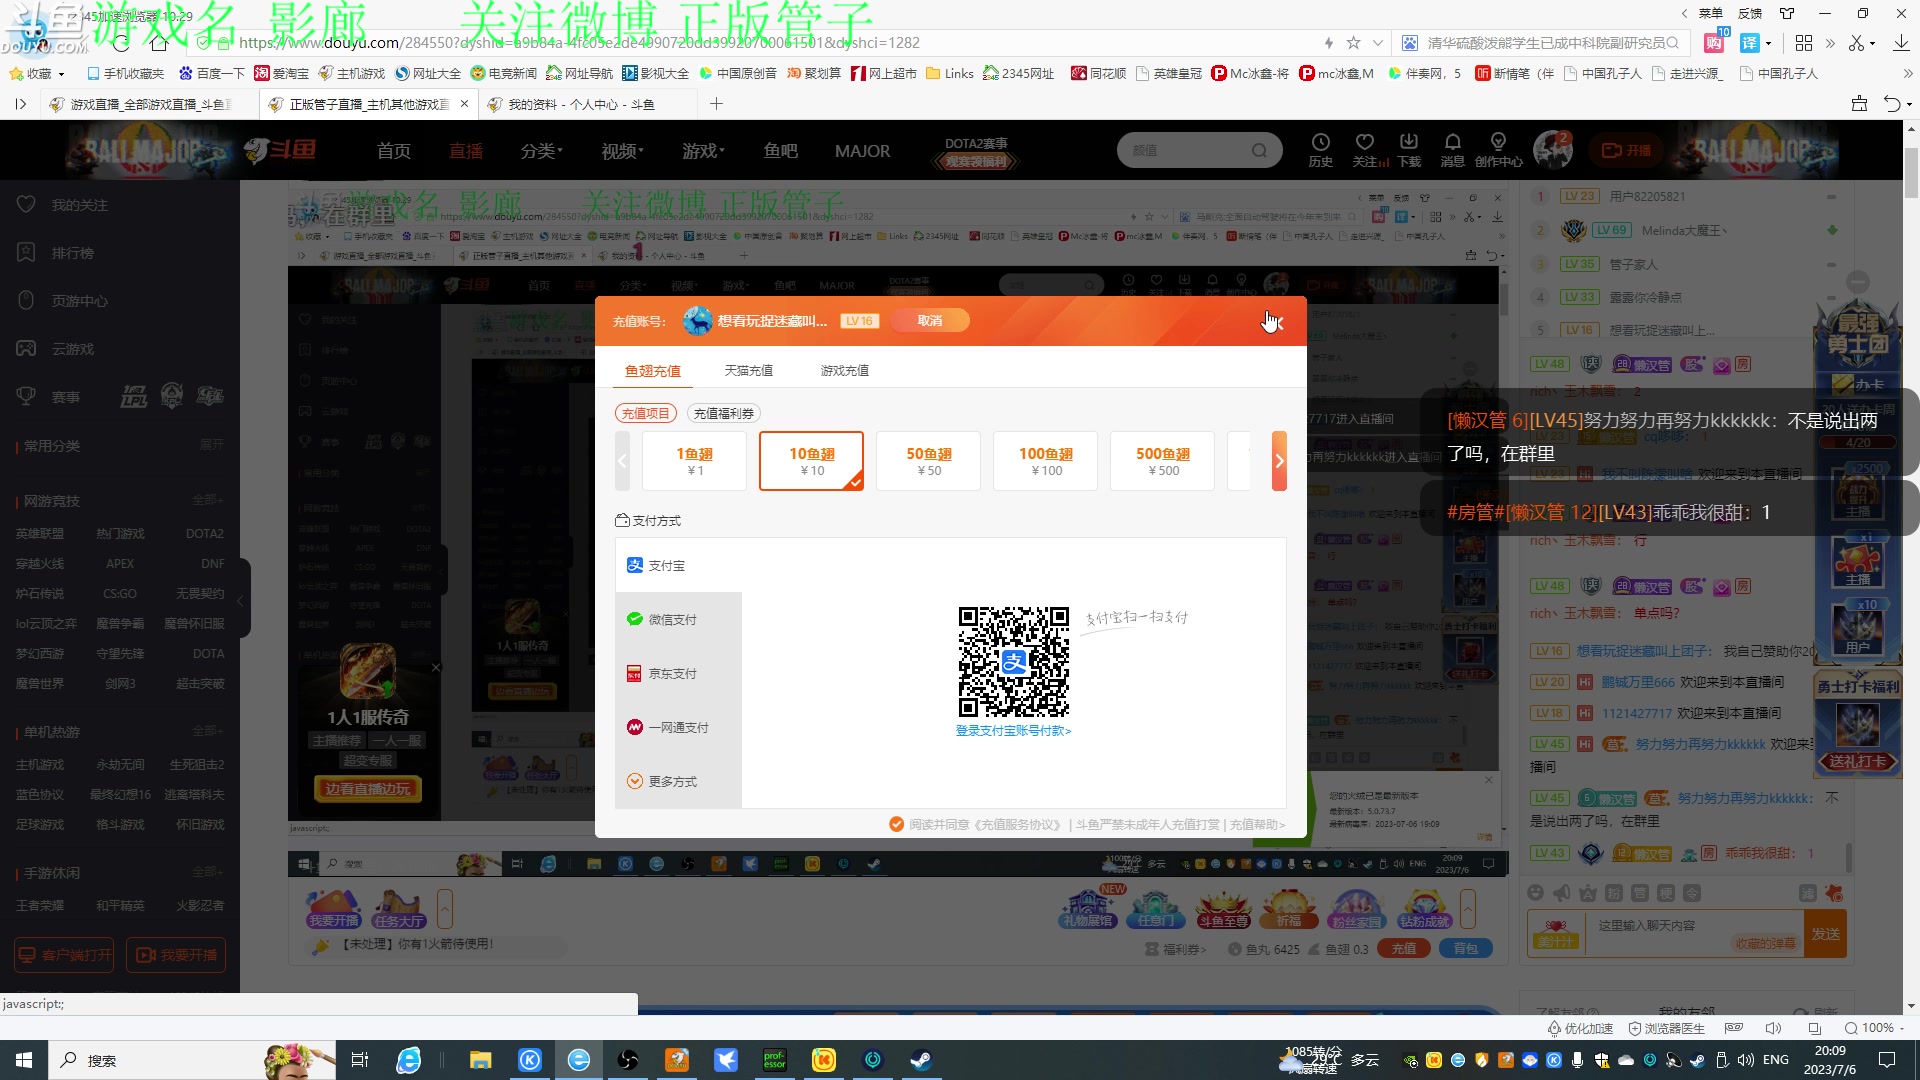Click the 任意门 portal icon
1920x1080 pixels.
tap(1155, 908)
